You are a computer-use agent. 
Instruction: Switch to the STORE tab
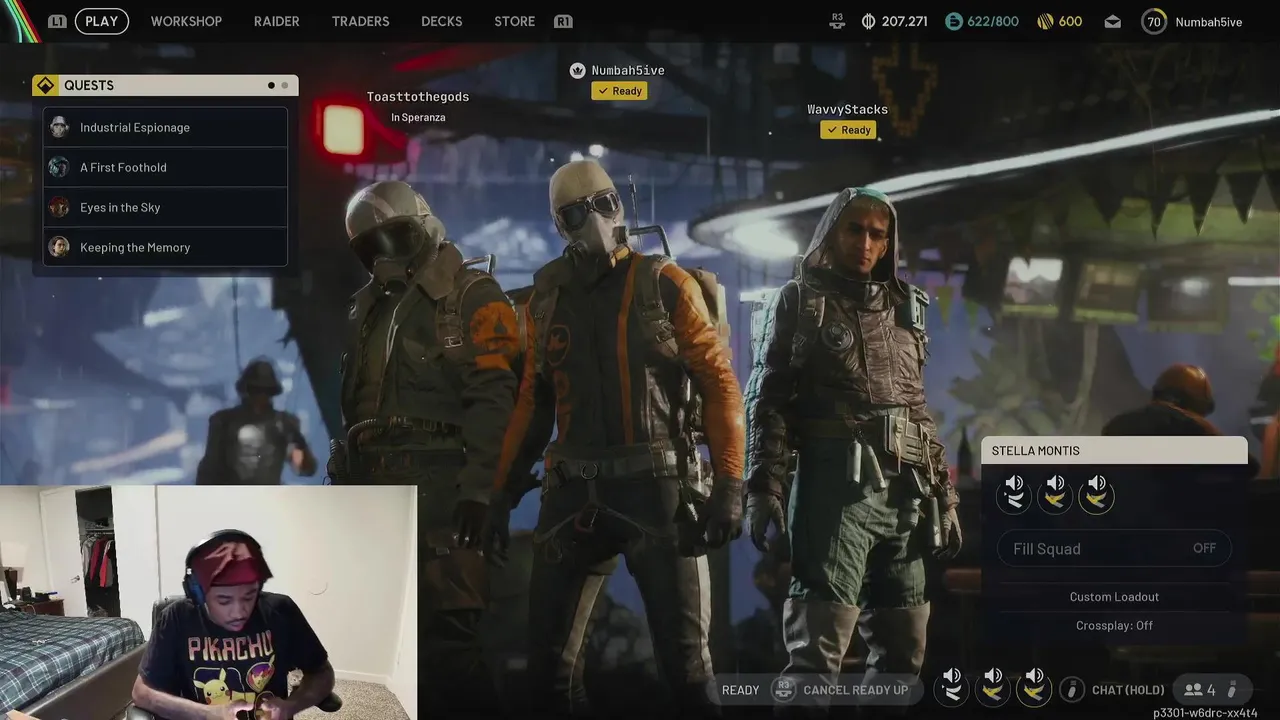point(514,21)
